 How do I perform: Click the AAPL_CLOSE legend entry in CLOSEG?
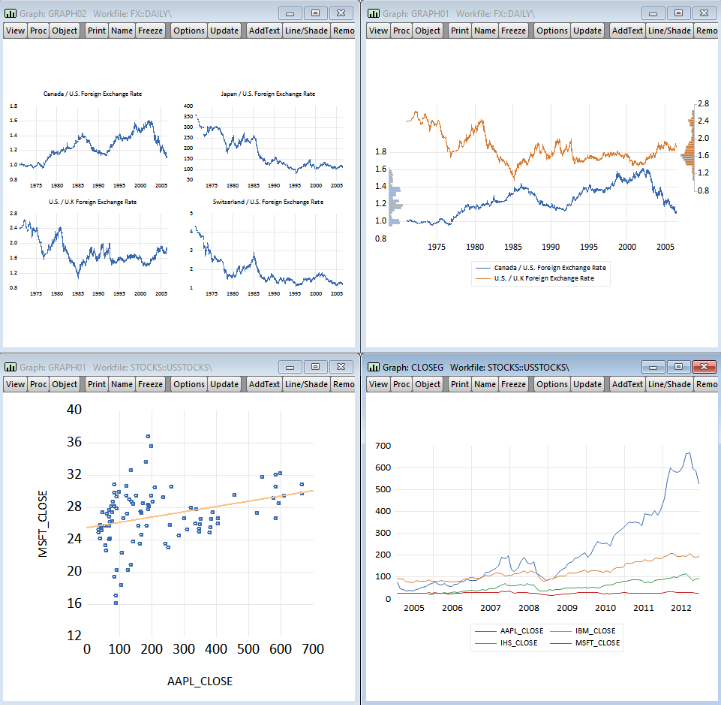(x=513, y=632)
